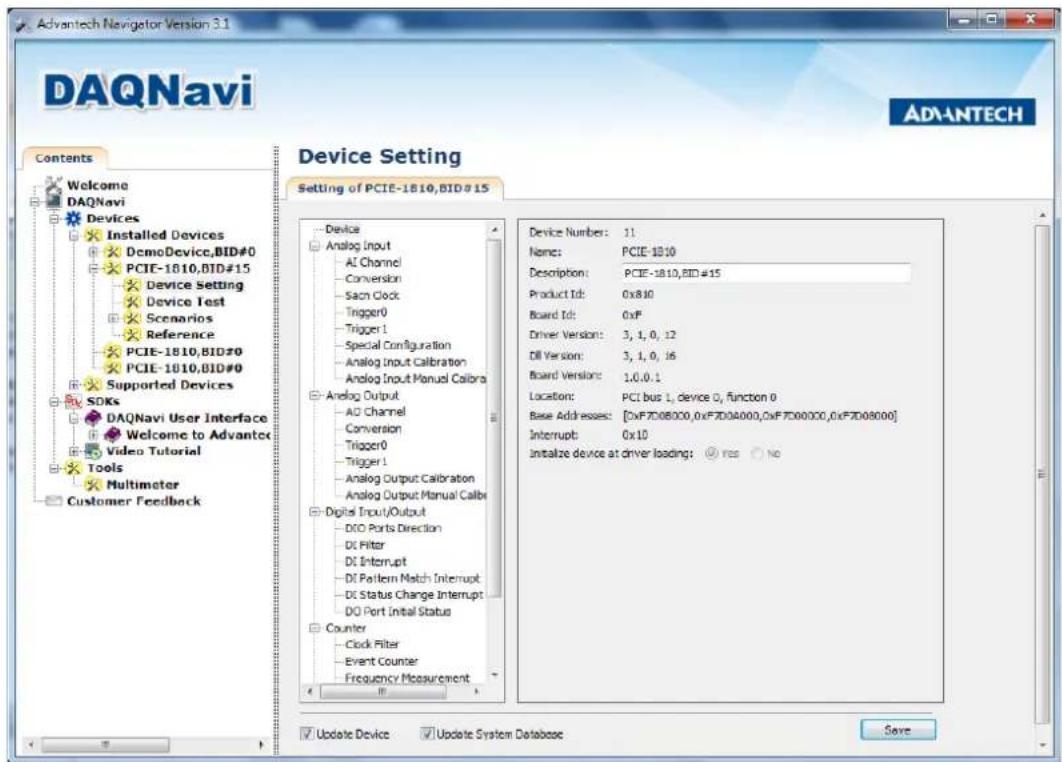This screenshot has width=1062, height=762.
Task: Select DI Pattern Match Interrupt setting
Action: [412, 578]
